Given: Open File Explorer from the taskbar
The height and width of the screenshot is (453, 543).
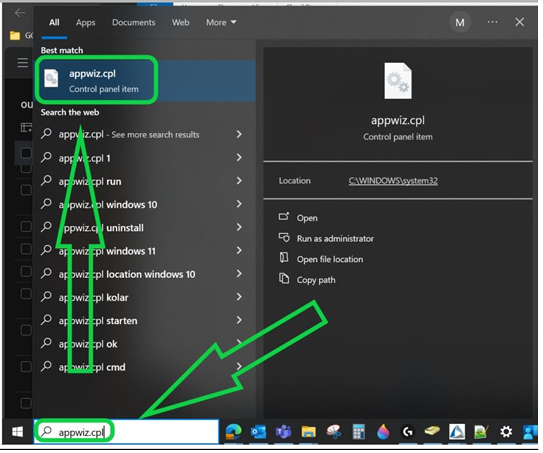Looking at the screenshot, I should pyautogui.click(x=308, y=432).
